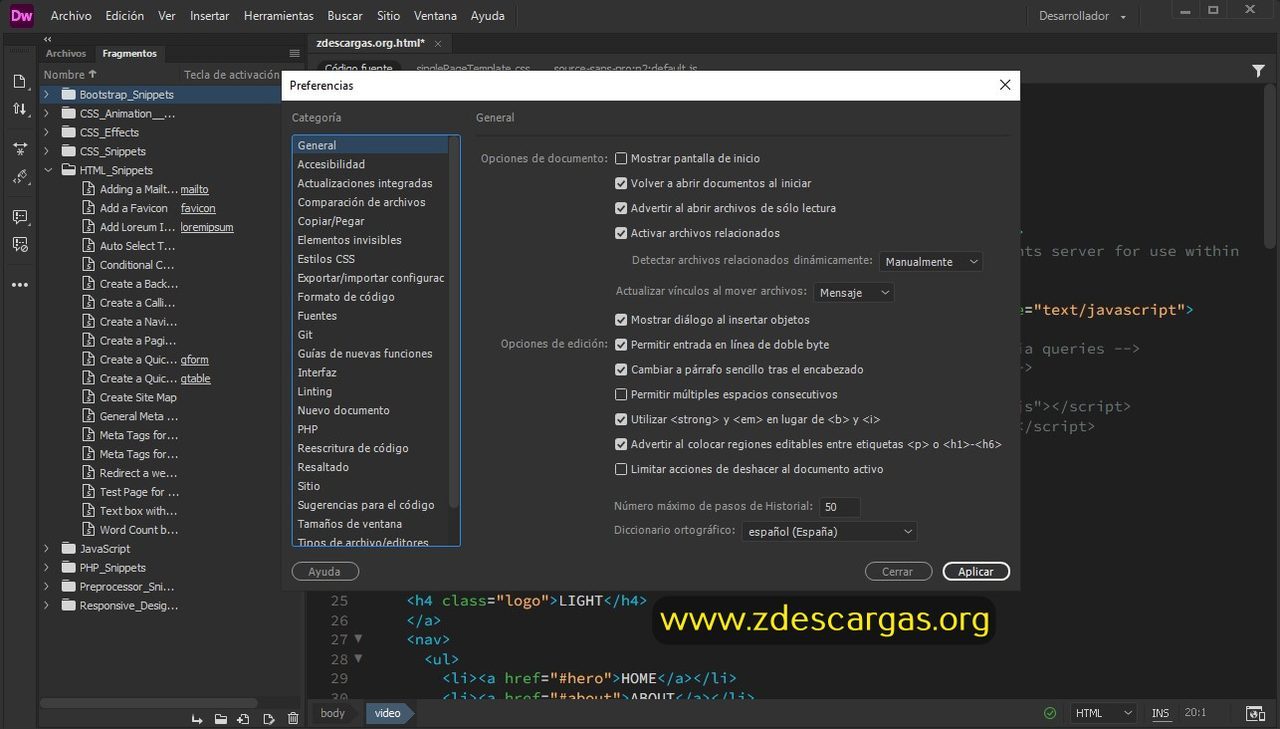Click the Número máximo de pasos de Historial field
Image resolution: width=1280 pixels, height=729 pixels.
coord(839,507)
